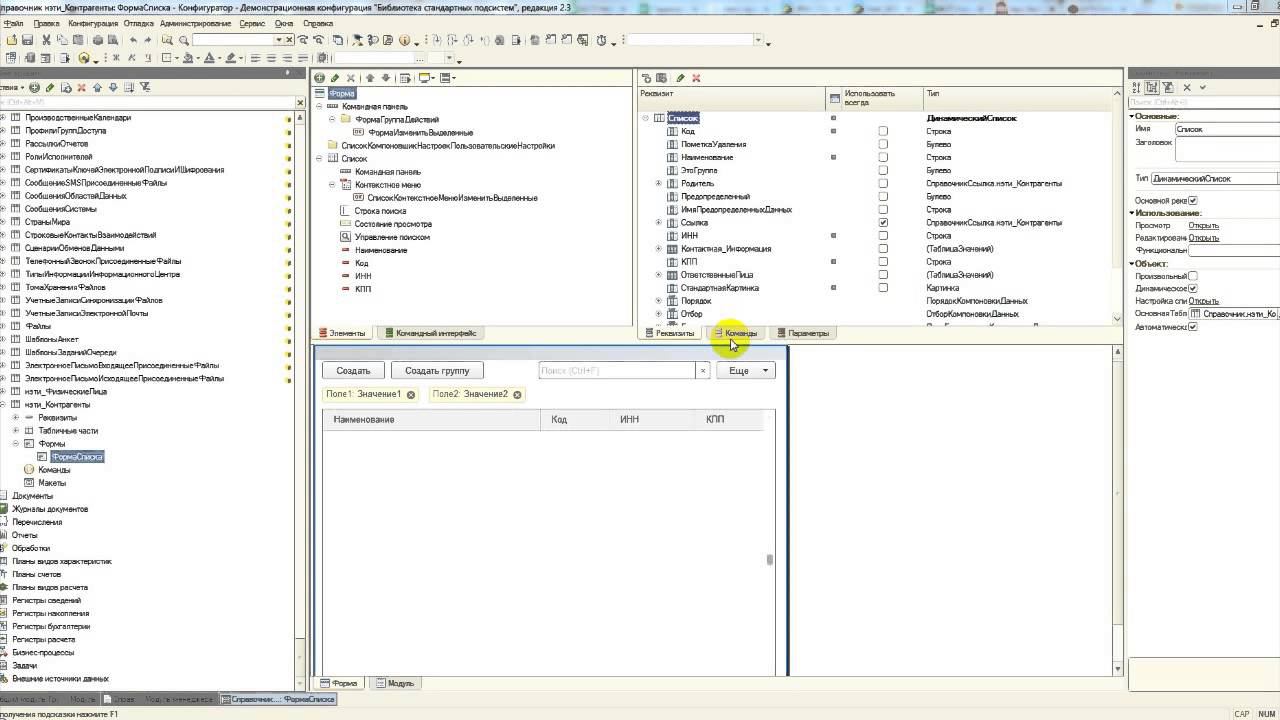This screenshot has height=720, width=1280.
Task: Open the Администрирование menu
Action: (x=196, y=22)
